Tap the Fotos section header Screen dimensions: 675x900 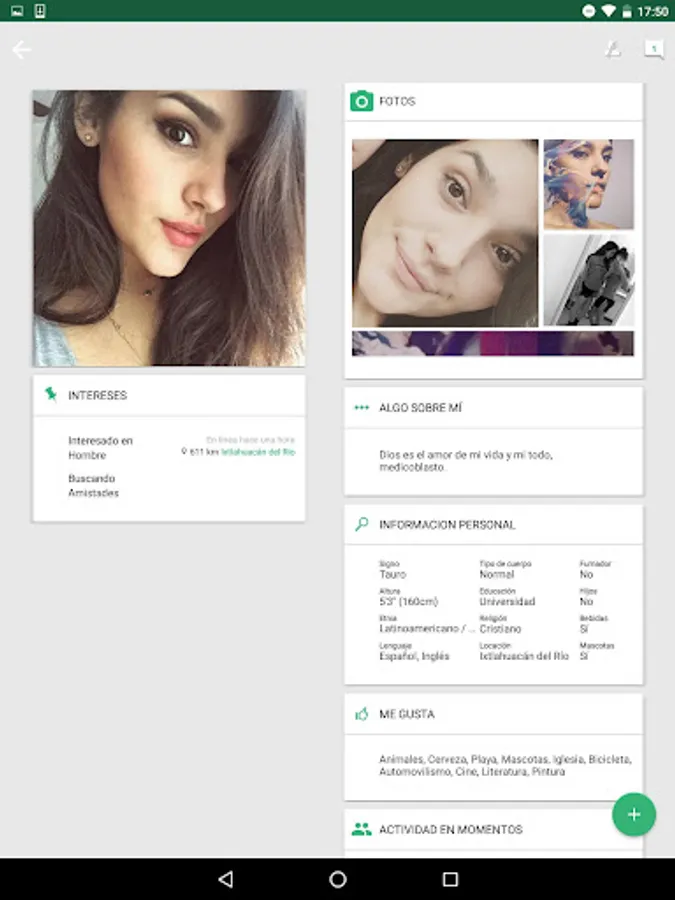[x=494, y=102]
